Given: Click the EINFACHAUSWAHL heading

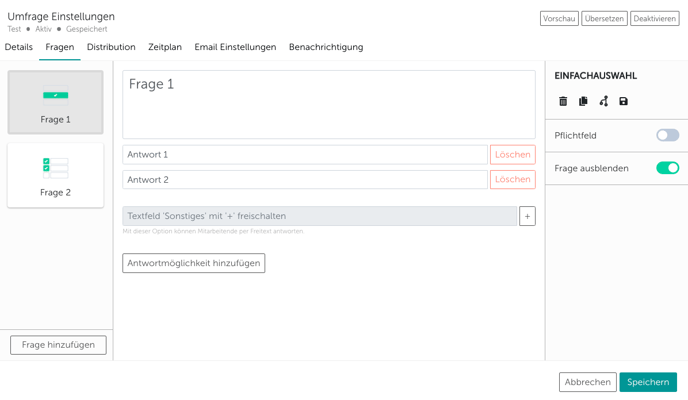Looking at the screenshot, I should click(595, 76).
